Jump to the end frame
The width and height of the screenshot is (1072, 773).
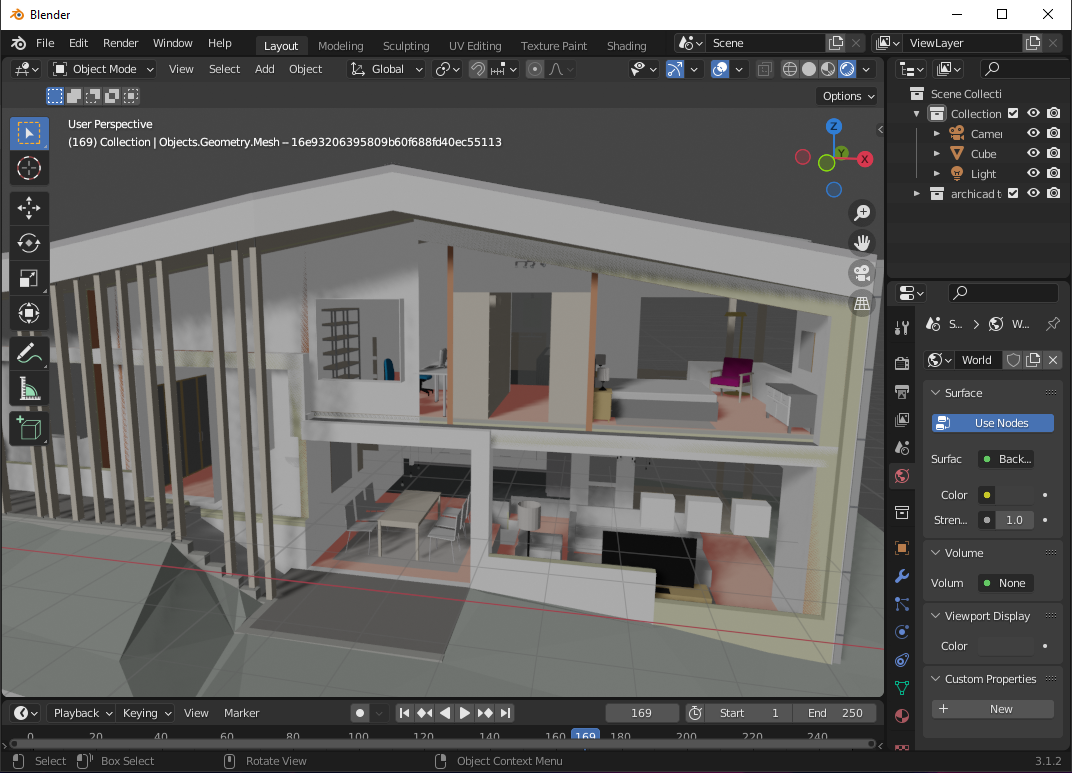tap(505, 713)
